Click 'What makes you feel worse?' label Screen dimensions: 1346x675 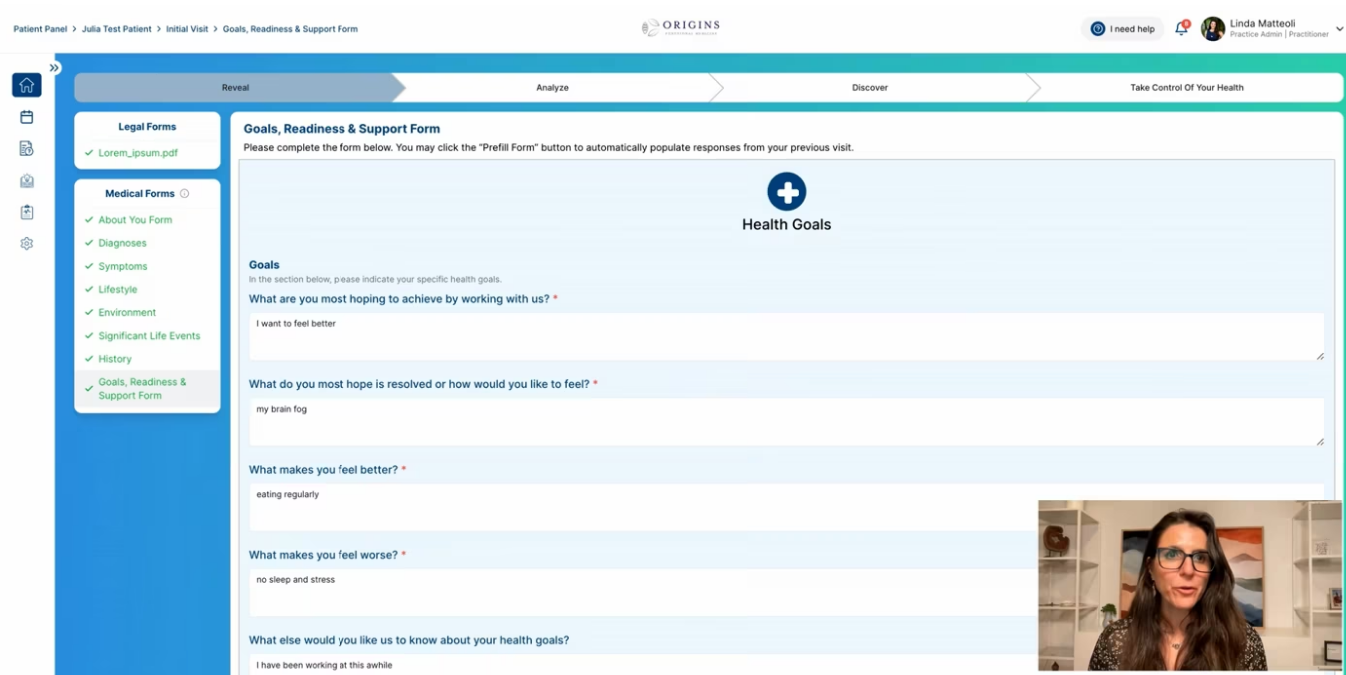click(x=323, y=555)
